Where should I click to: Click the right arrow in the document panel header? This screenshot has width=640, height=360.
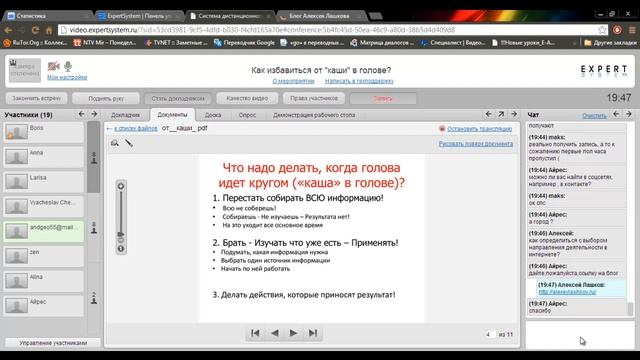point(514,114)
